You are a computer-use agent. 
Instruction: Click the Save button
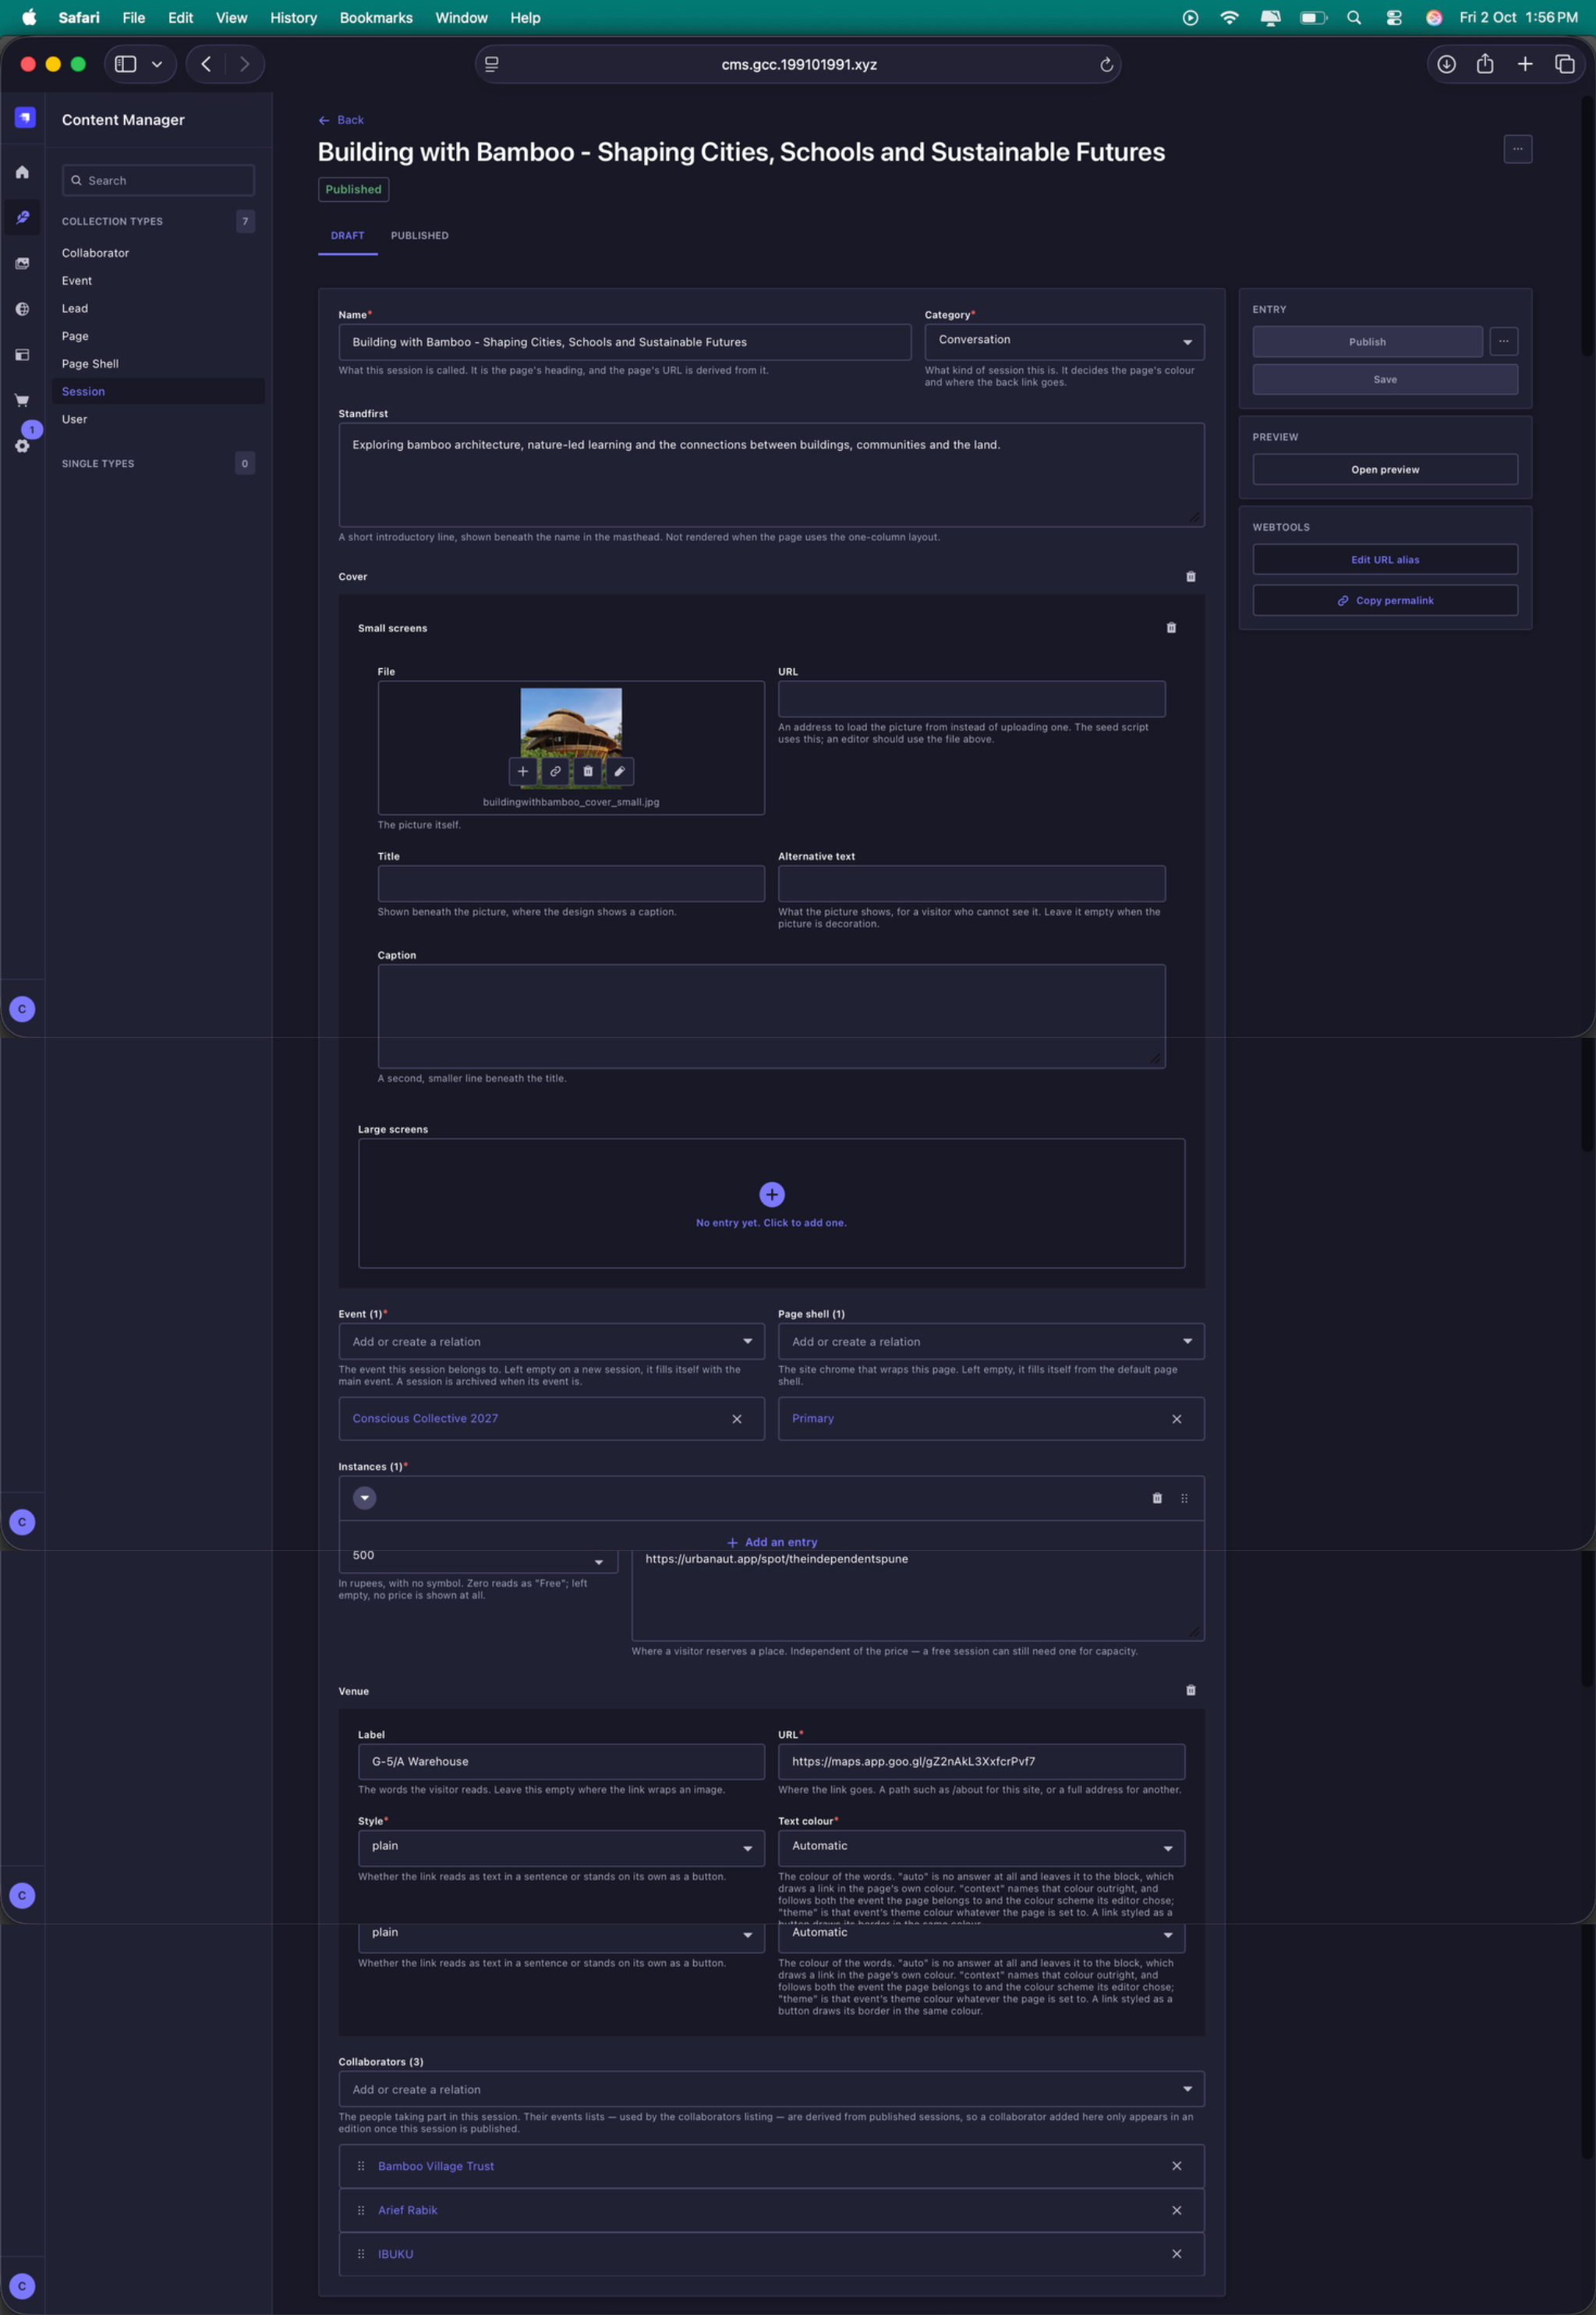point(1385,380)
